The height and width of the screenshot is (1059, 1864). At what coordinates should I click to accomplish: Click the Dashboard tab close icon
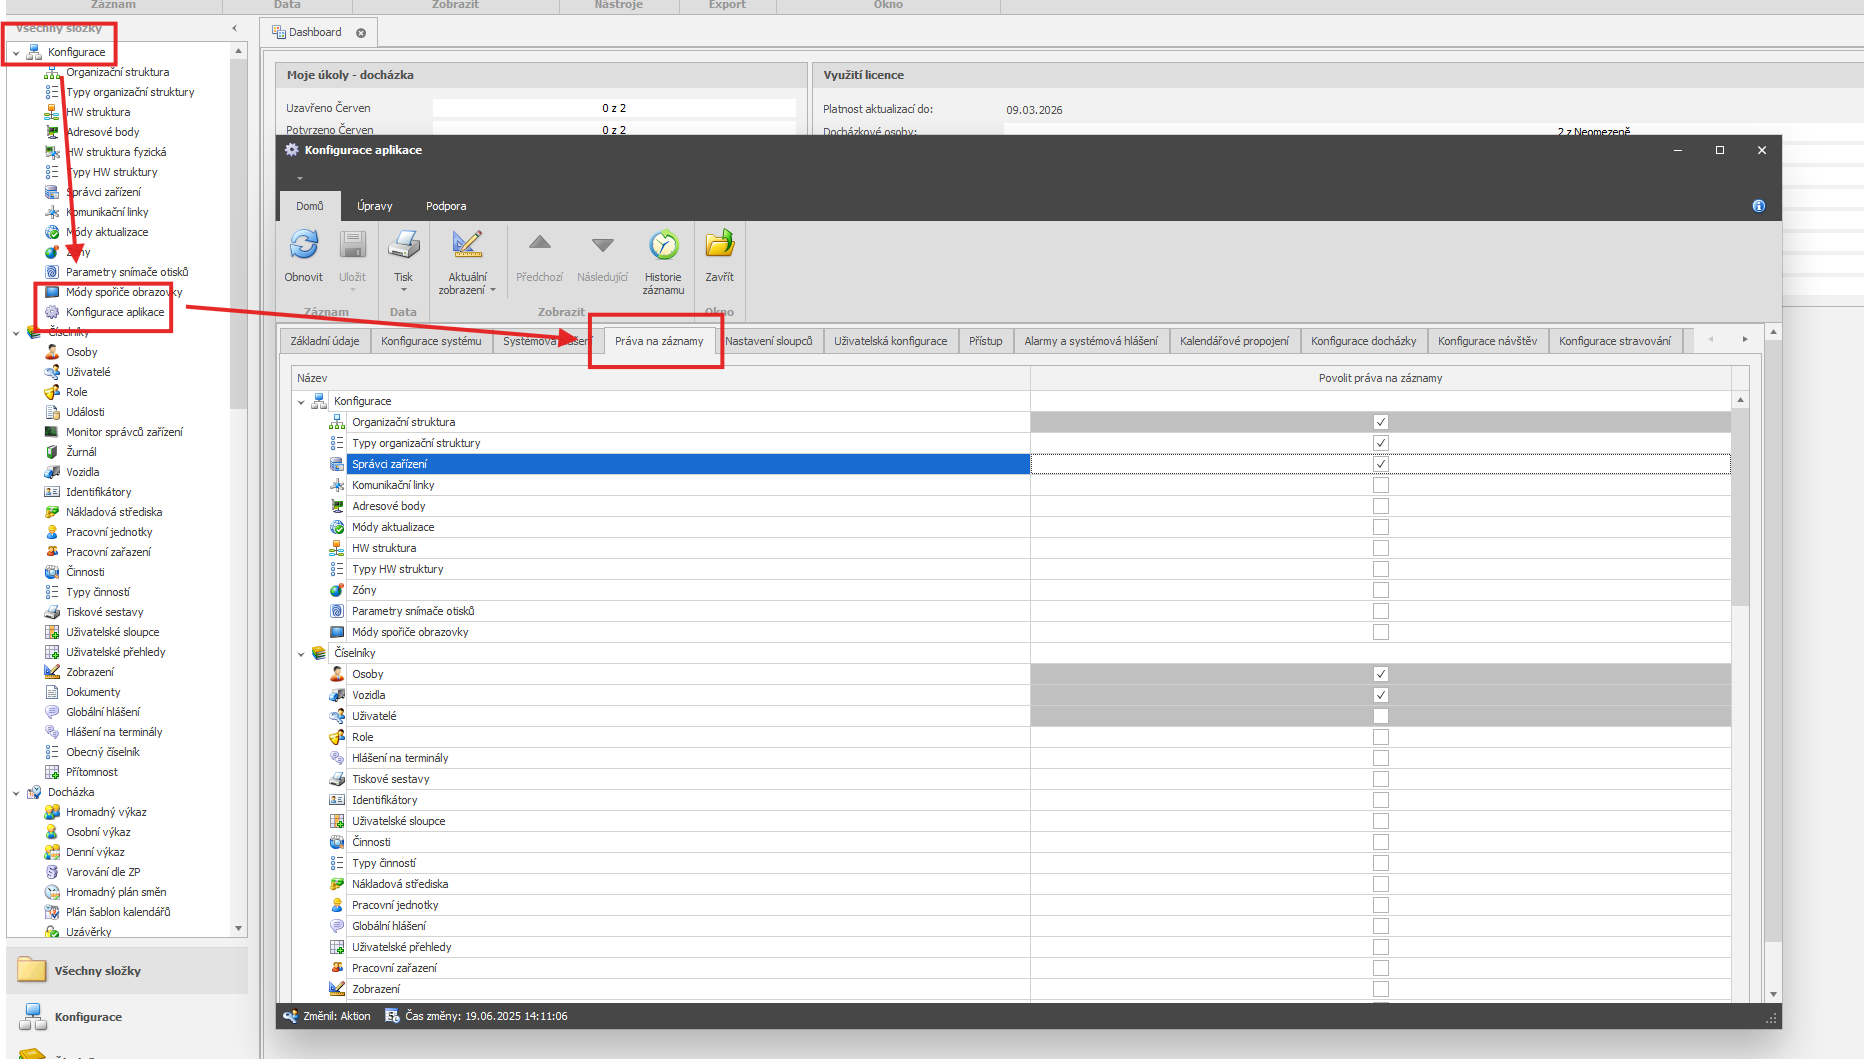point(361,33)
